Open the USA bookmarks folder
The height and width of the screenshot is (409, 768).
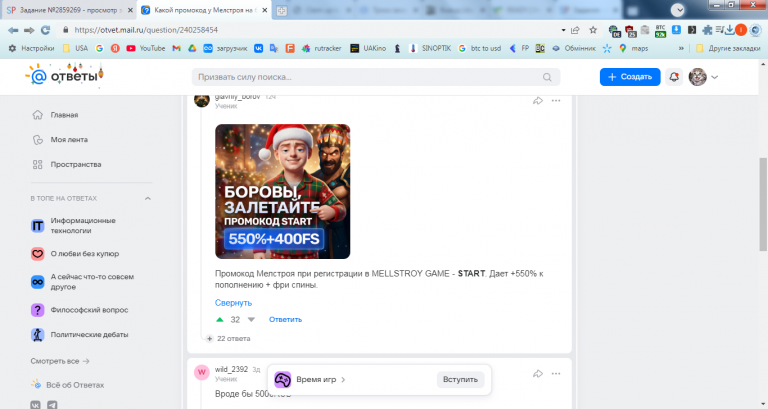(75, 48)
